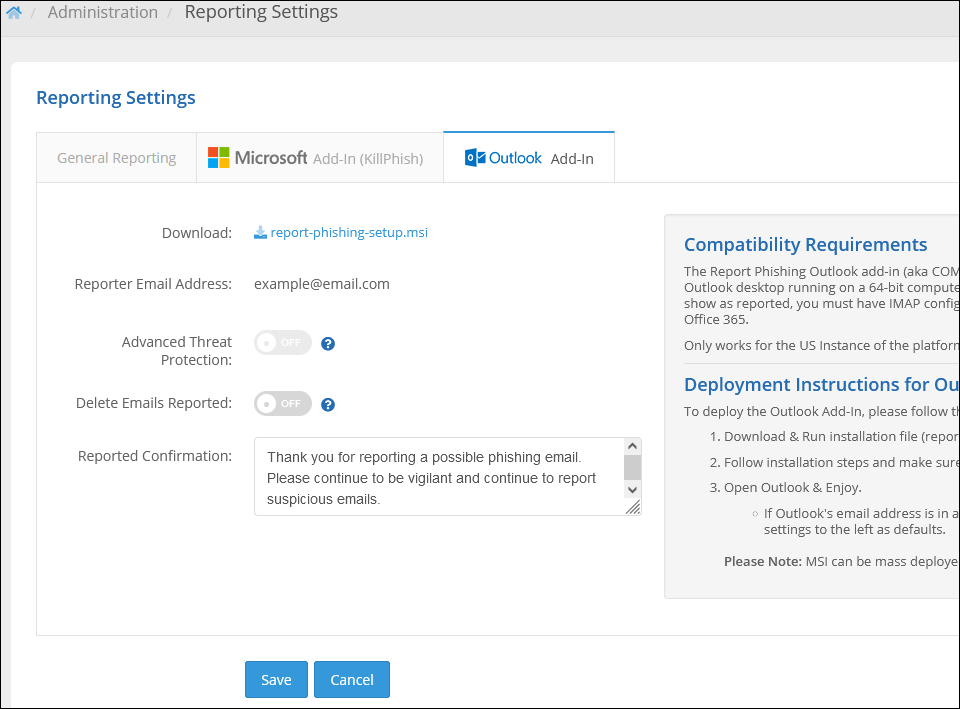Click the example@email.com reporter address
The height and width of the screenshot is (709, 960).
pyautogui.click(x=321, y=284)
